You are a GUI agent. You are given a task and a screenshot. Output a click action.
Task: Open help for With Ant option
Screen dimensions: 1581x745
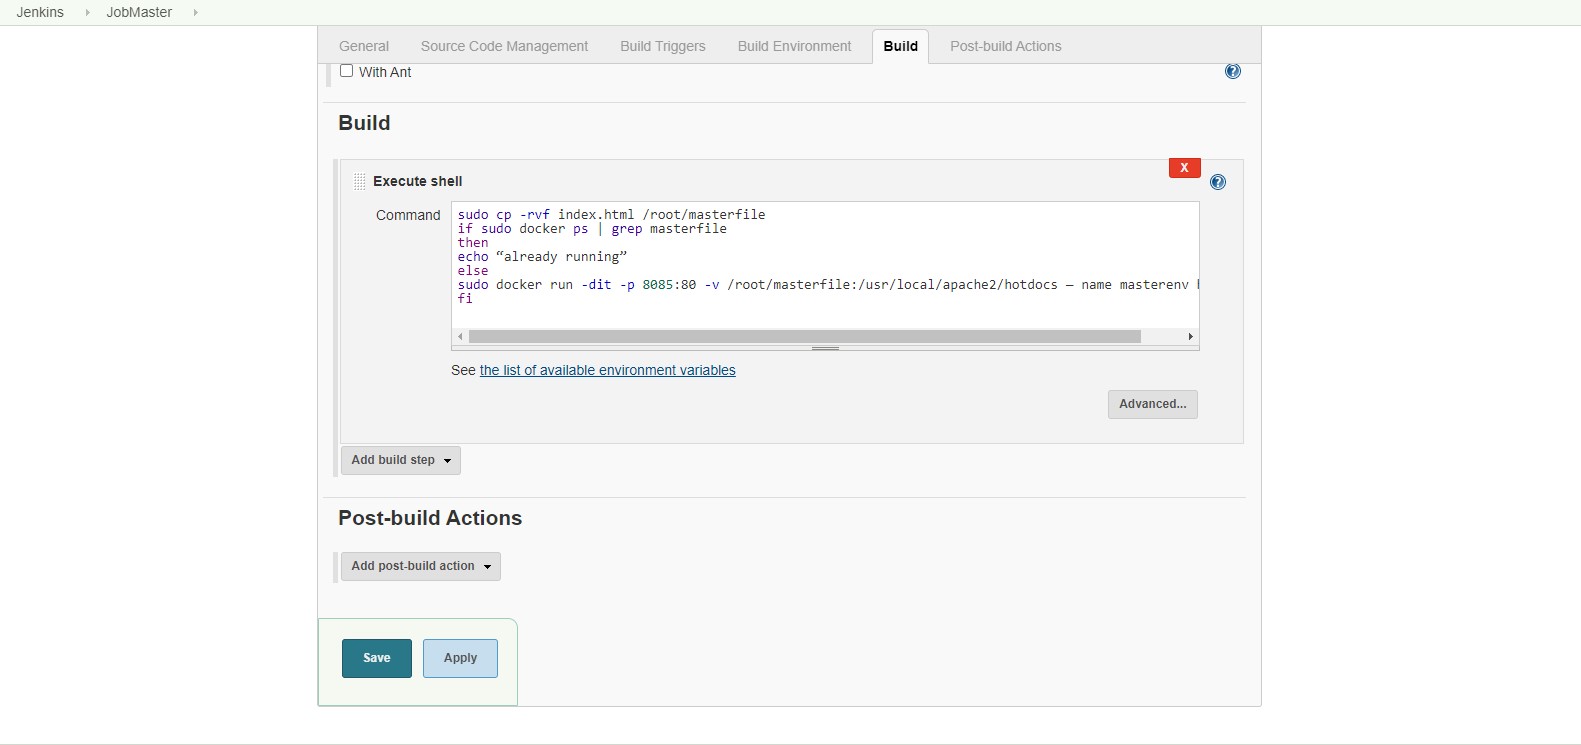(1233, 71)
